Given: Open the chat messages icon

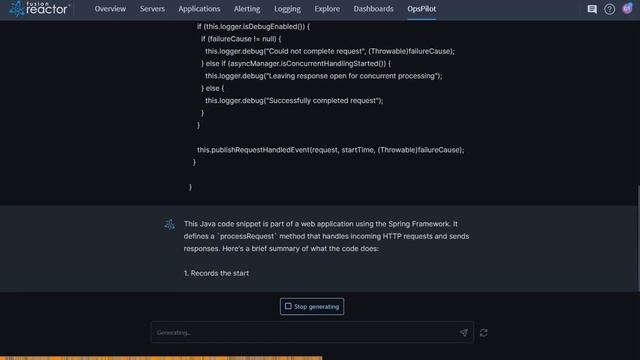Looking at the screenshot, I should (592, 9).
